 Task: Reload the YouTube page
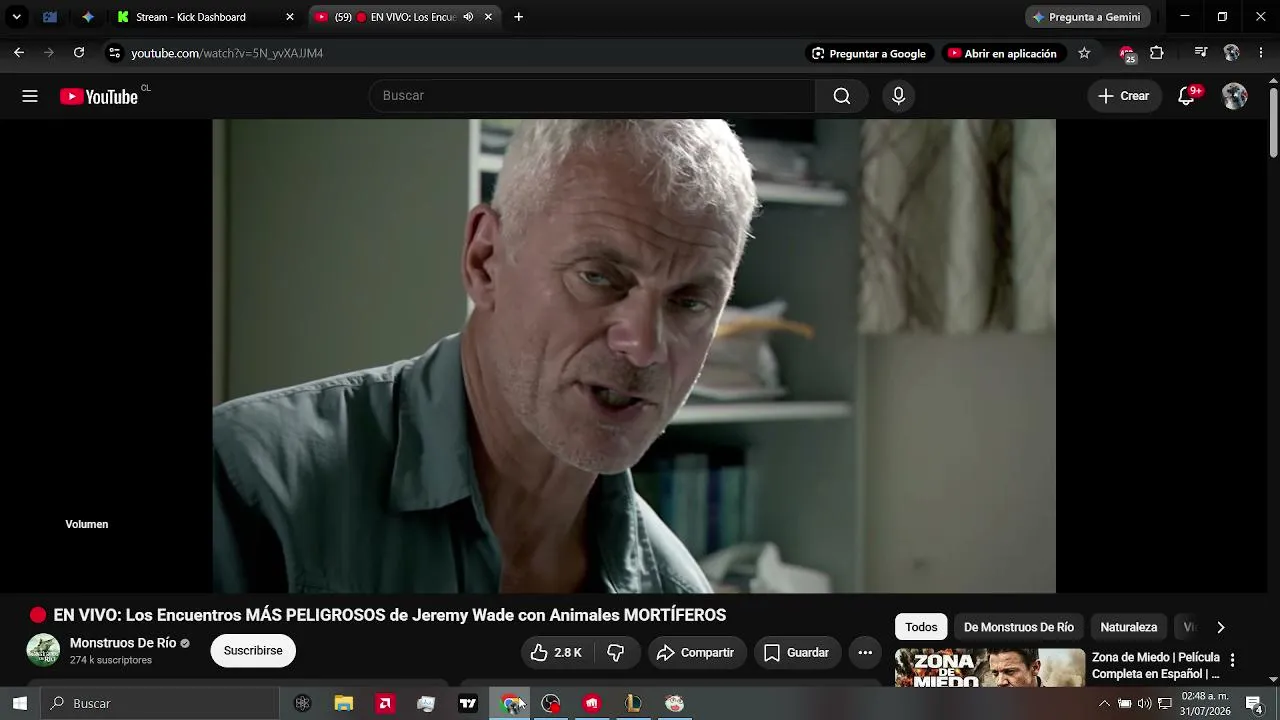(x=79, y=53)
